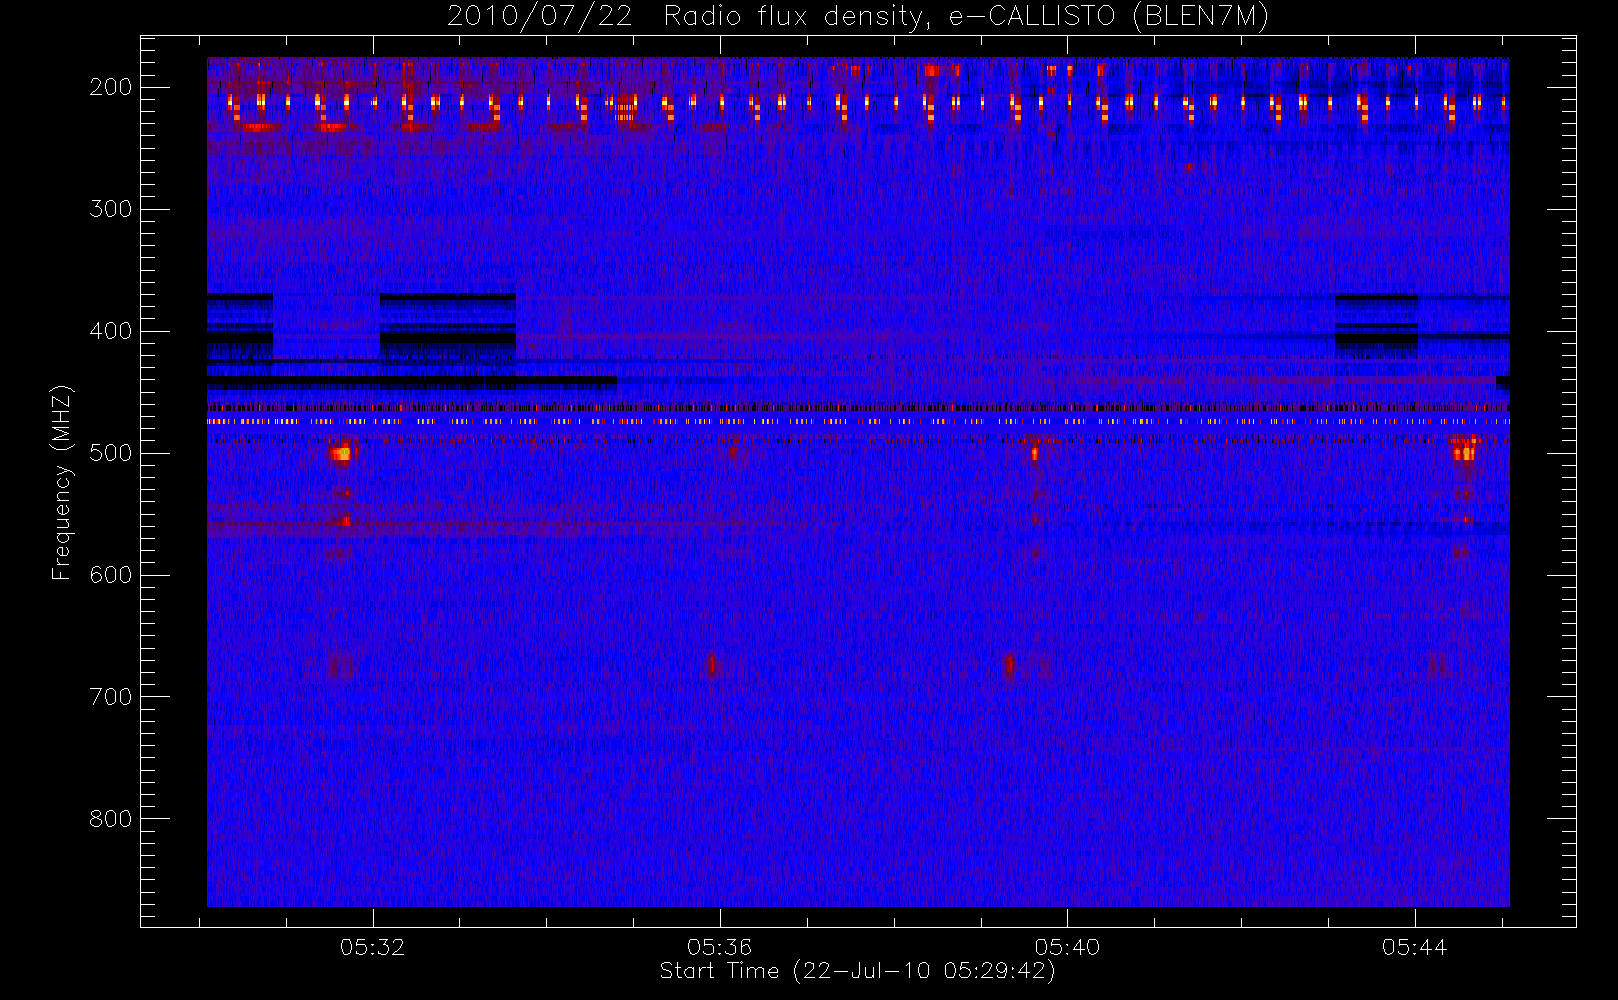The image size is (1618, 1000).
Task: Click the 05:44 time tick label
Action: (1414, 946)
